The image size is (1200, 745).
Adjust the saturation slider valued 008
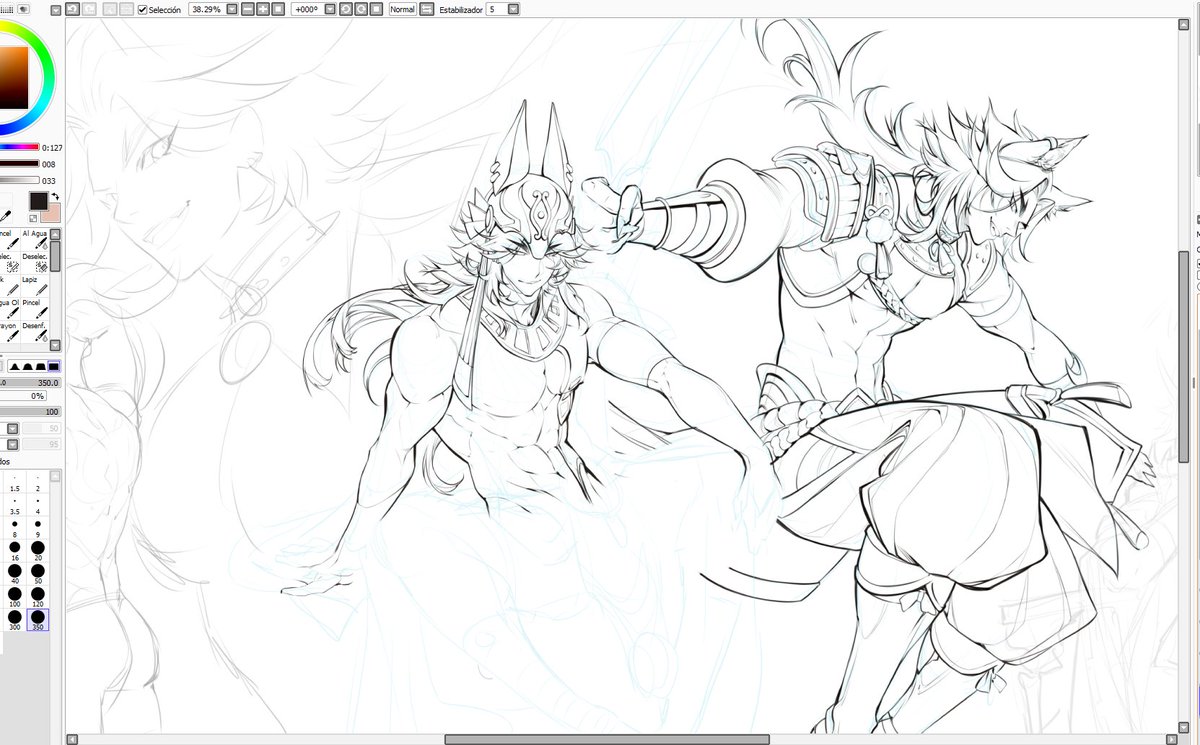(20, 164)
